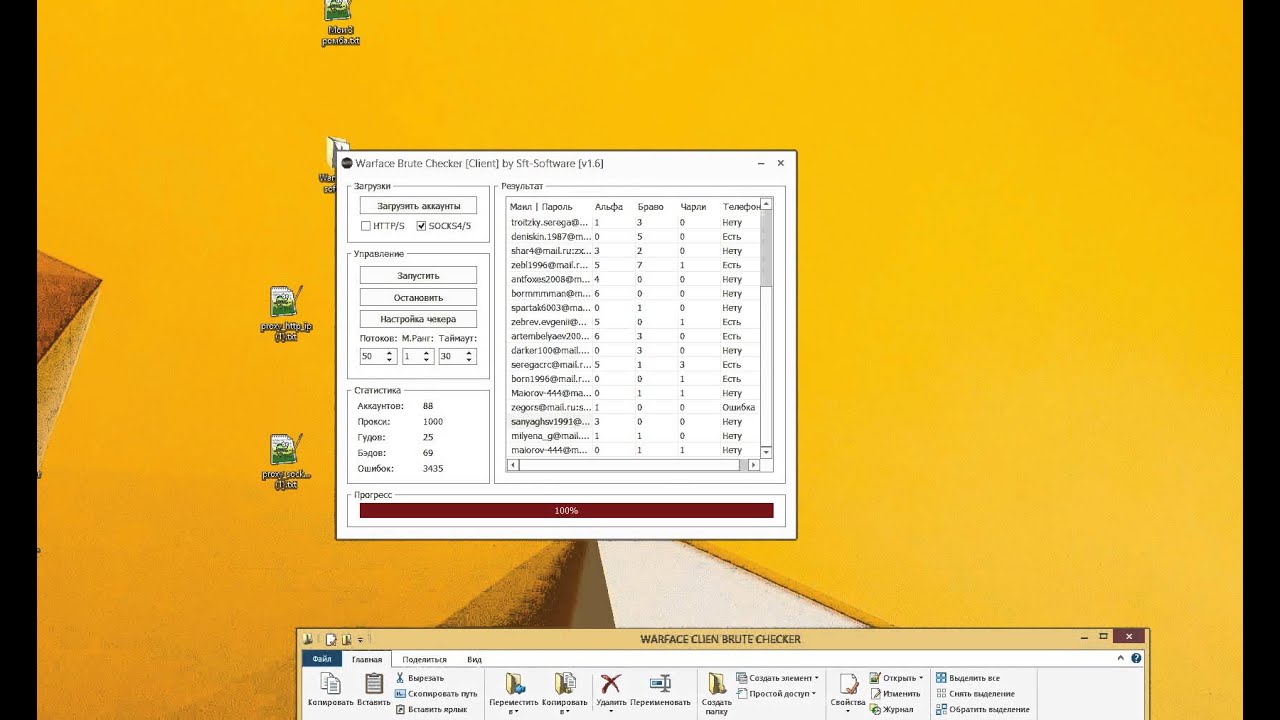Click the Вставить clipboard icon in ribbon
The image size is (1280, 720).
tap(374, 684)
